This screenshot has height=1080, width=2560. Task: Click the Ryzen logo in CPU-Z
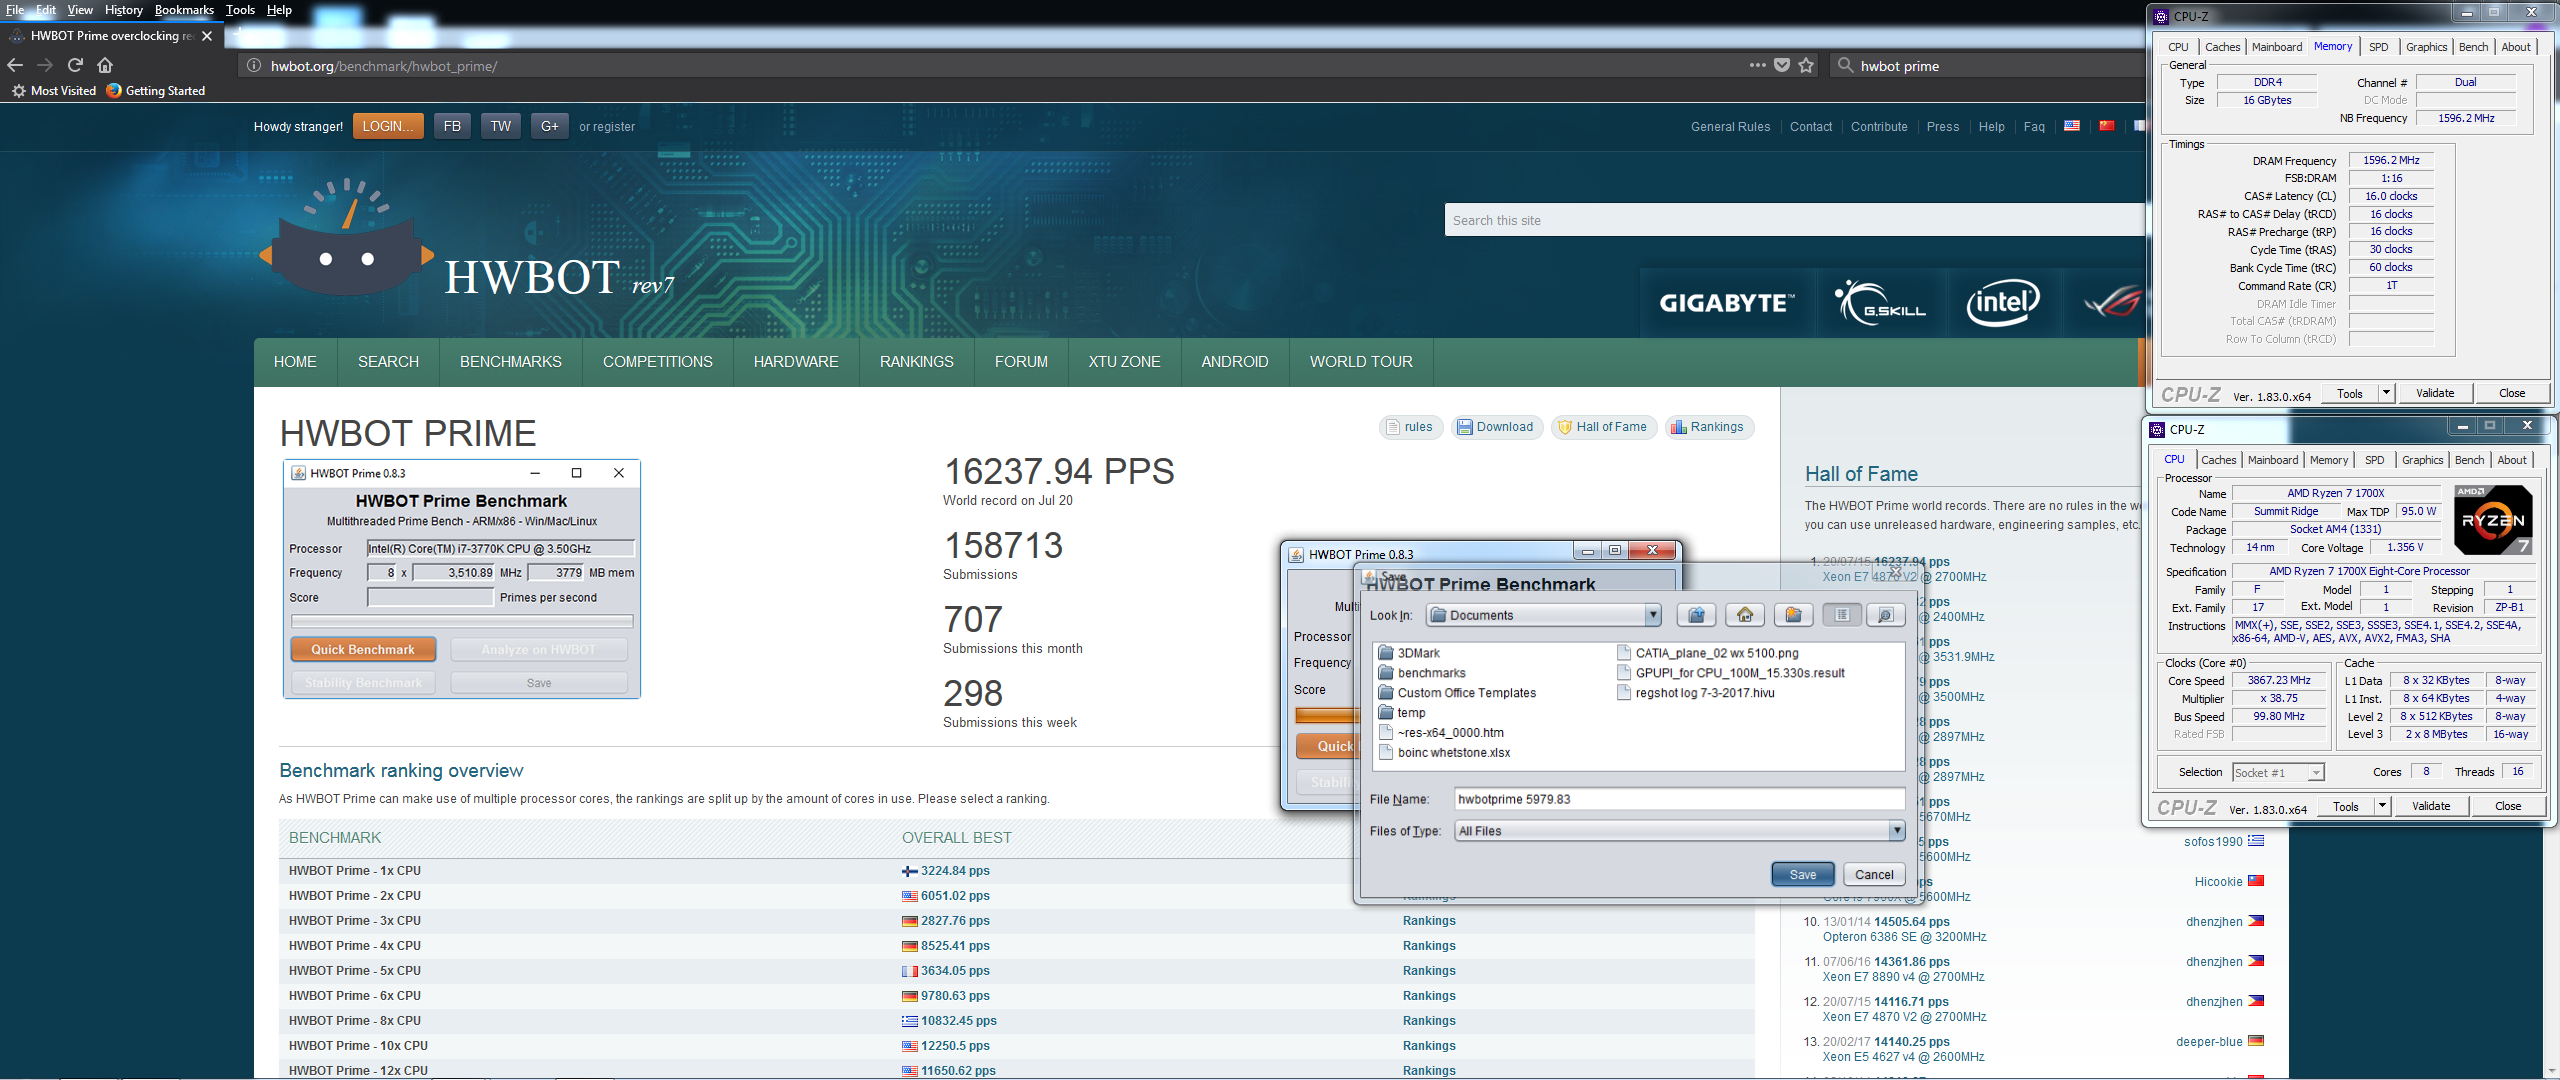[x=2493, y=520]
